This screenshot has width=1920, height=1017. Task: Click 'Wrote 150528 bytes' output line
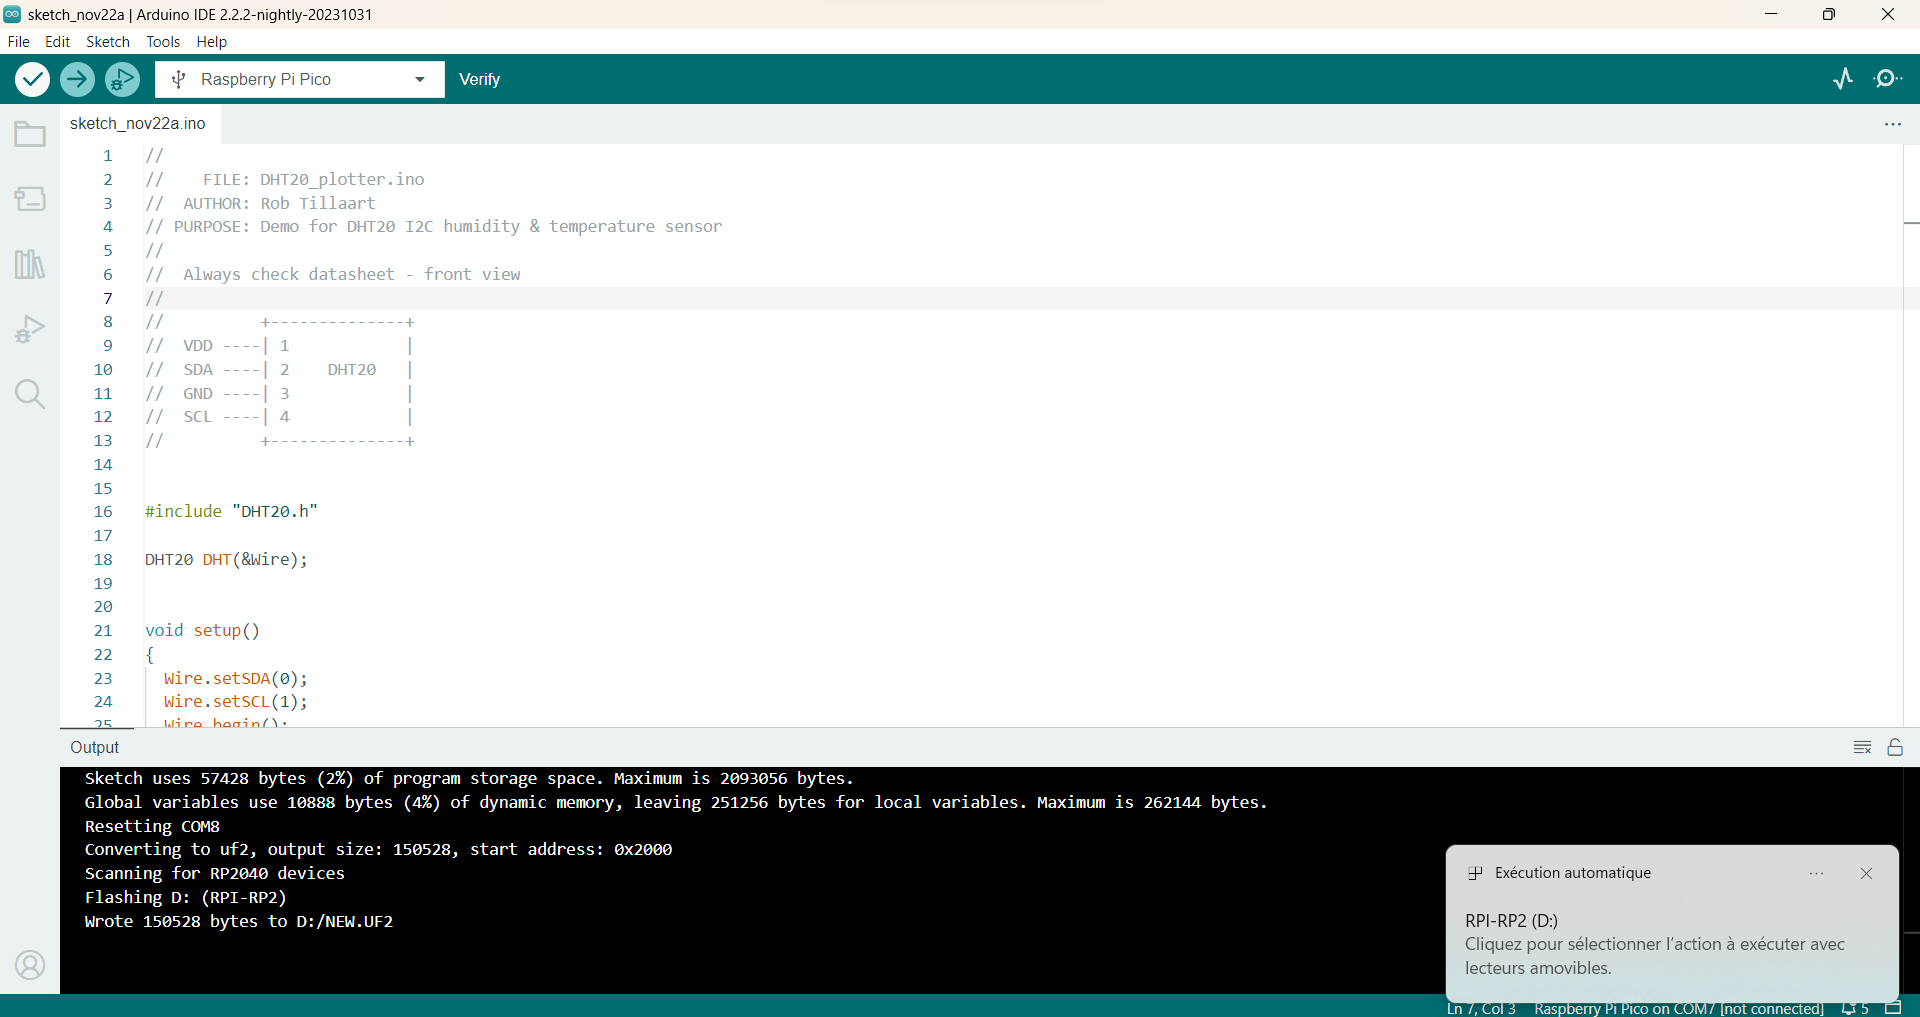tap(239, 922)
